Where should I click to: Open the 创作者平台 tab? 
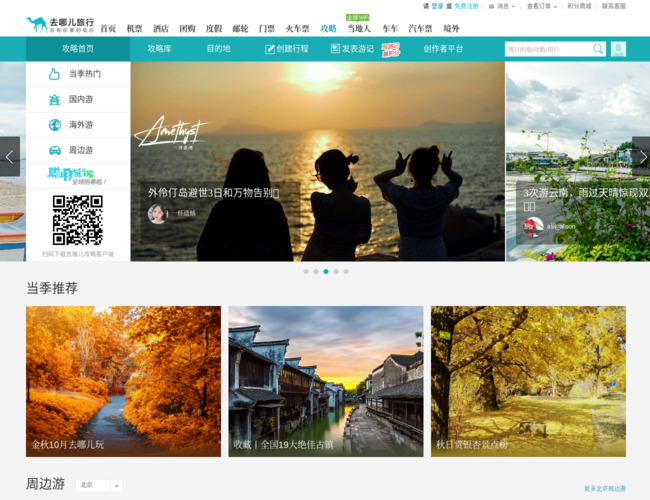pos(443,49)
